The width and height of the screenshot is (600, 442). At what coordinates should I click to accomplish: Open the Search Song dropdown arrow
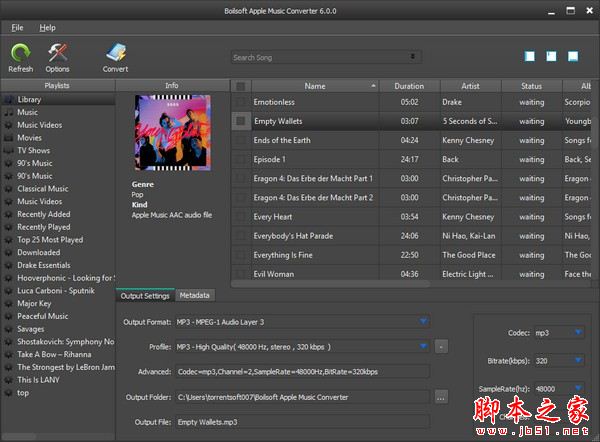click(412, 57)
